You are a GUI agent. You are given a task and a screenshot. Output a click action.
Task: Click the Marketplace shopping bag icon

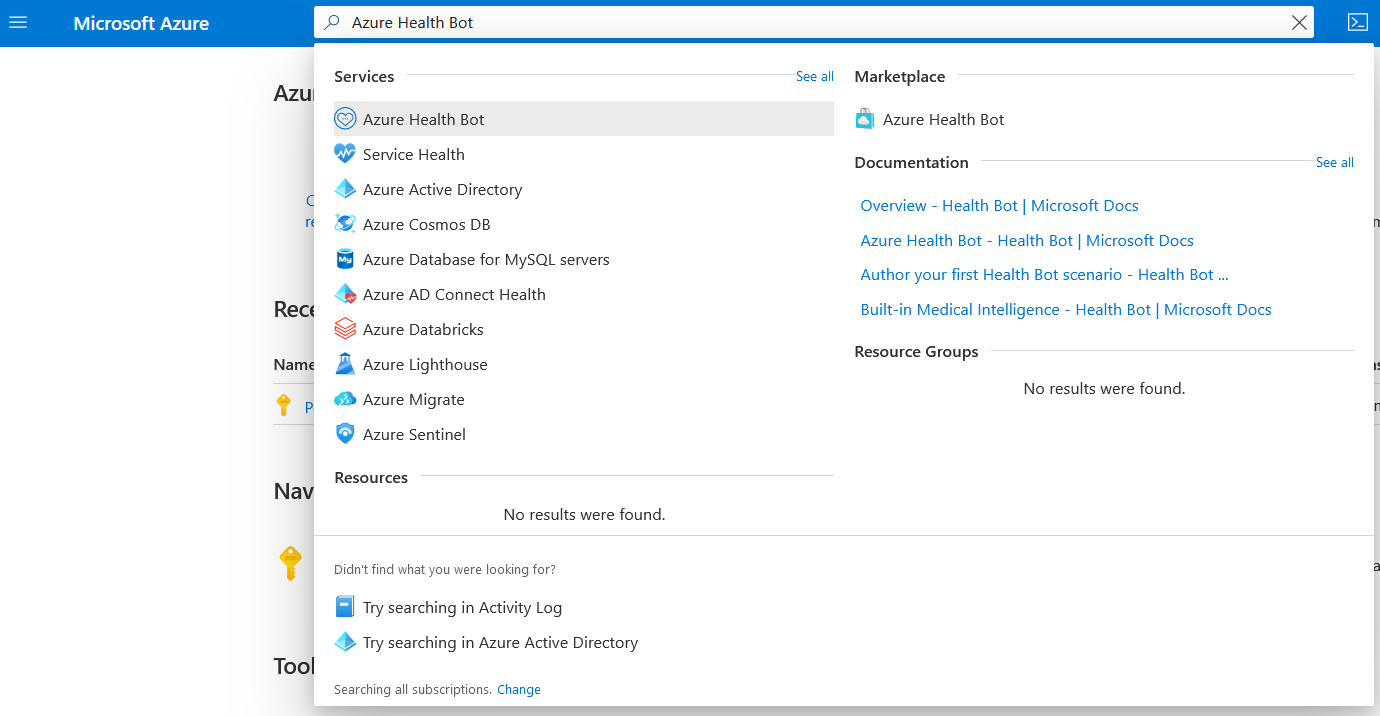pos(865,119)
